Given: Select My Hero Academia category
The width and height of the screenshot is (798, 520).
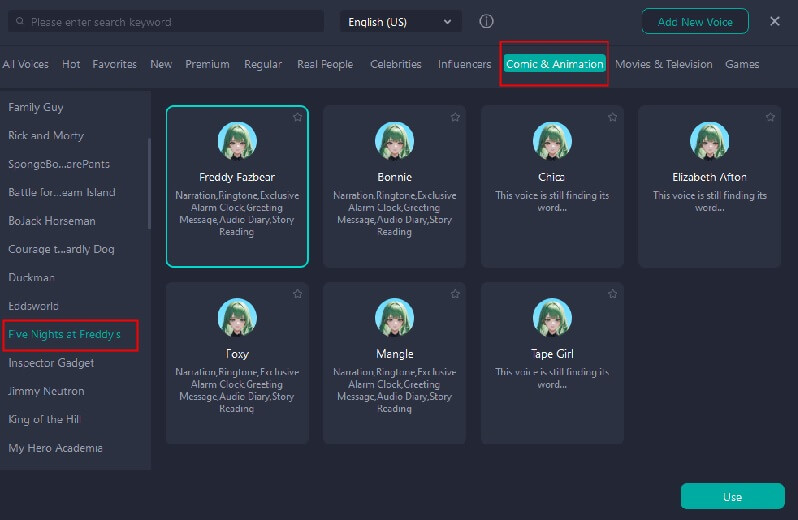Looking at the screenshot, I should click(x=56, y=448).
